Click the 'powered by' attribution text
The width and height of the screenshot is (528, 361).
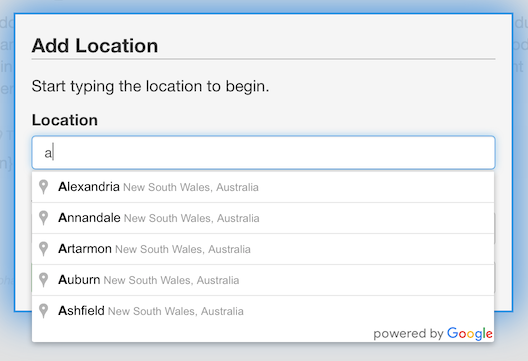coord(408,334)
